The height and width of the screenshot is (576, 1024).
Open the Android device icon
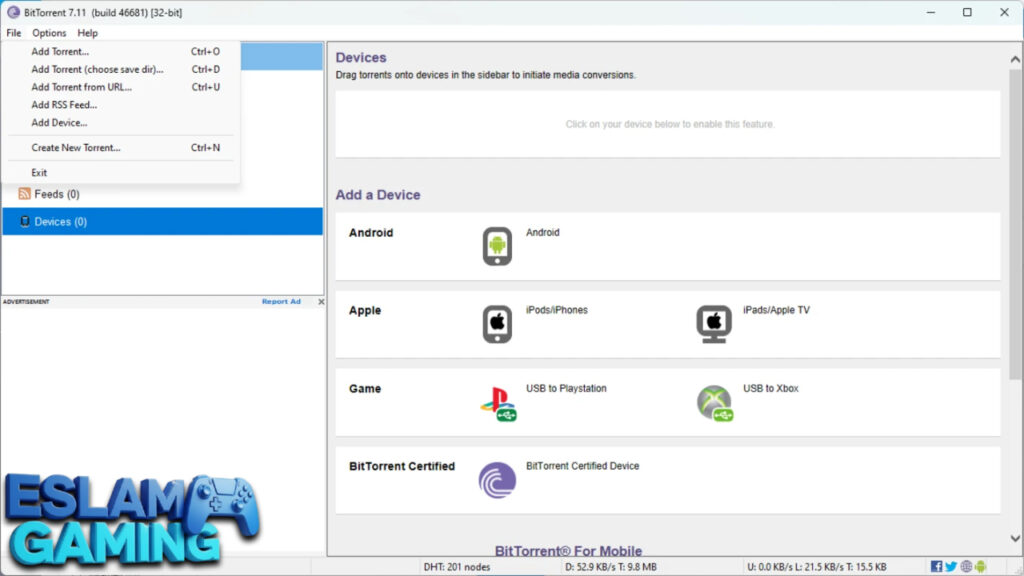(497, 246)
